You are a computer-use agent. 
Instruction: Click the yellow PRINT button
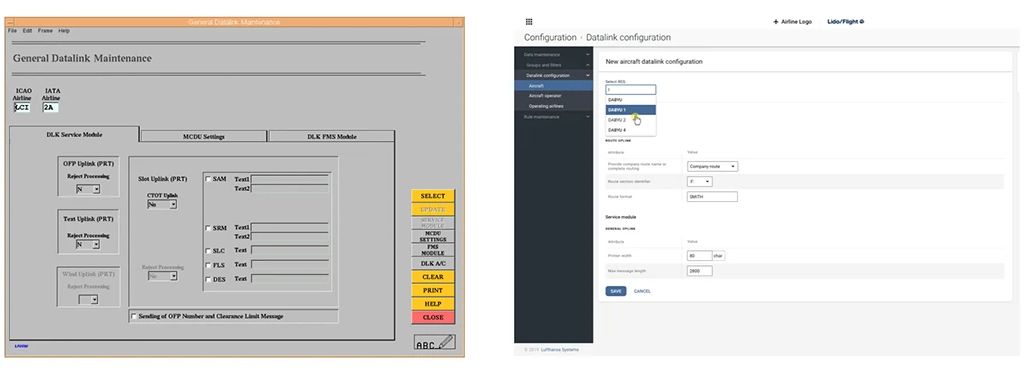coord(433,290)
